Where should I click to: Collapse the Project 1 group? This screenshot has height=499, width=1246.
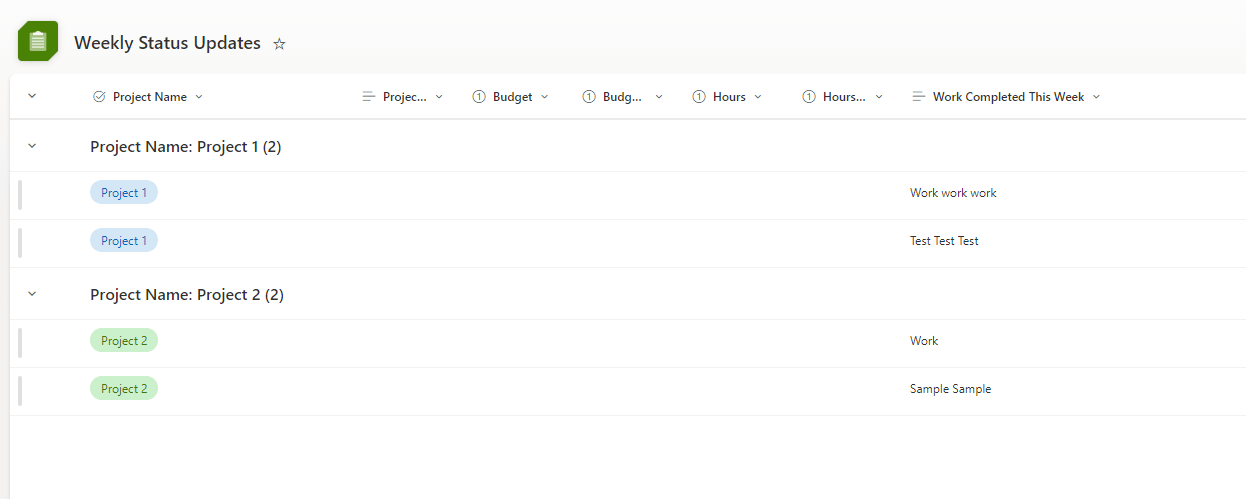point(32,146)
